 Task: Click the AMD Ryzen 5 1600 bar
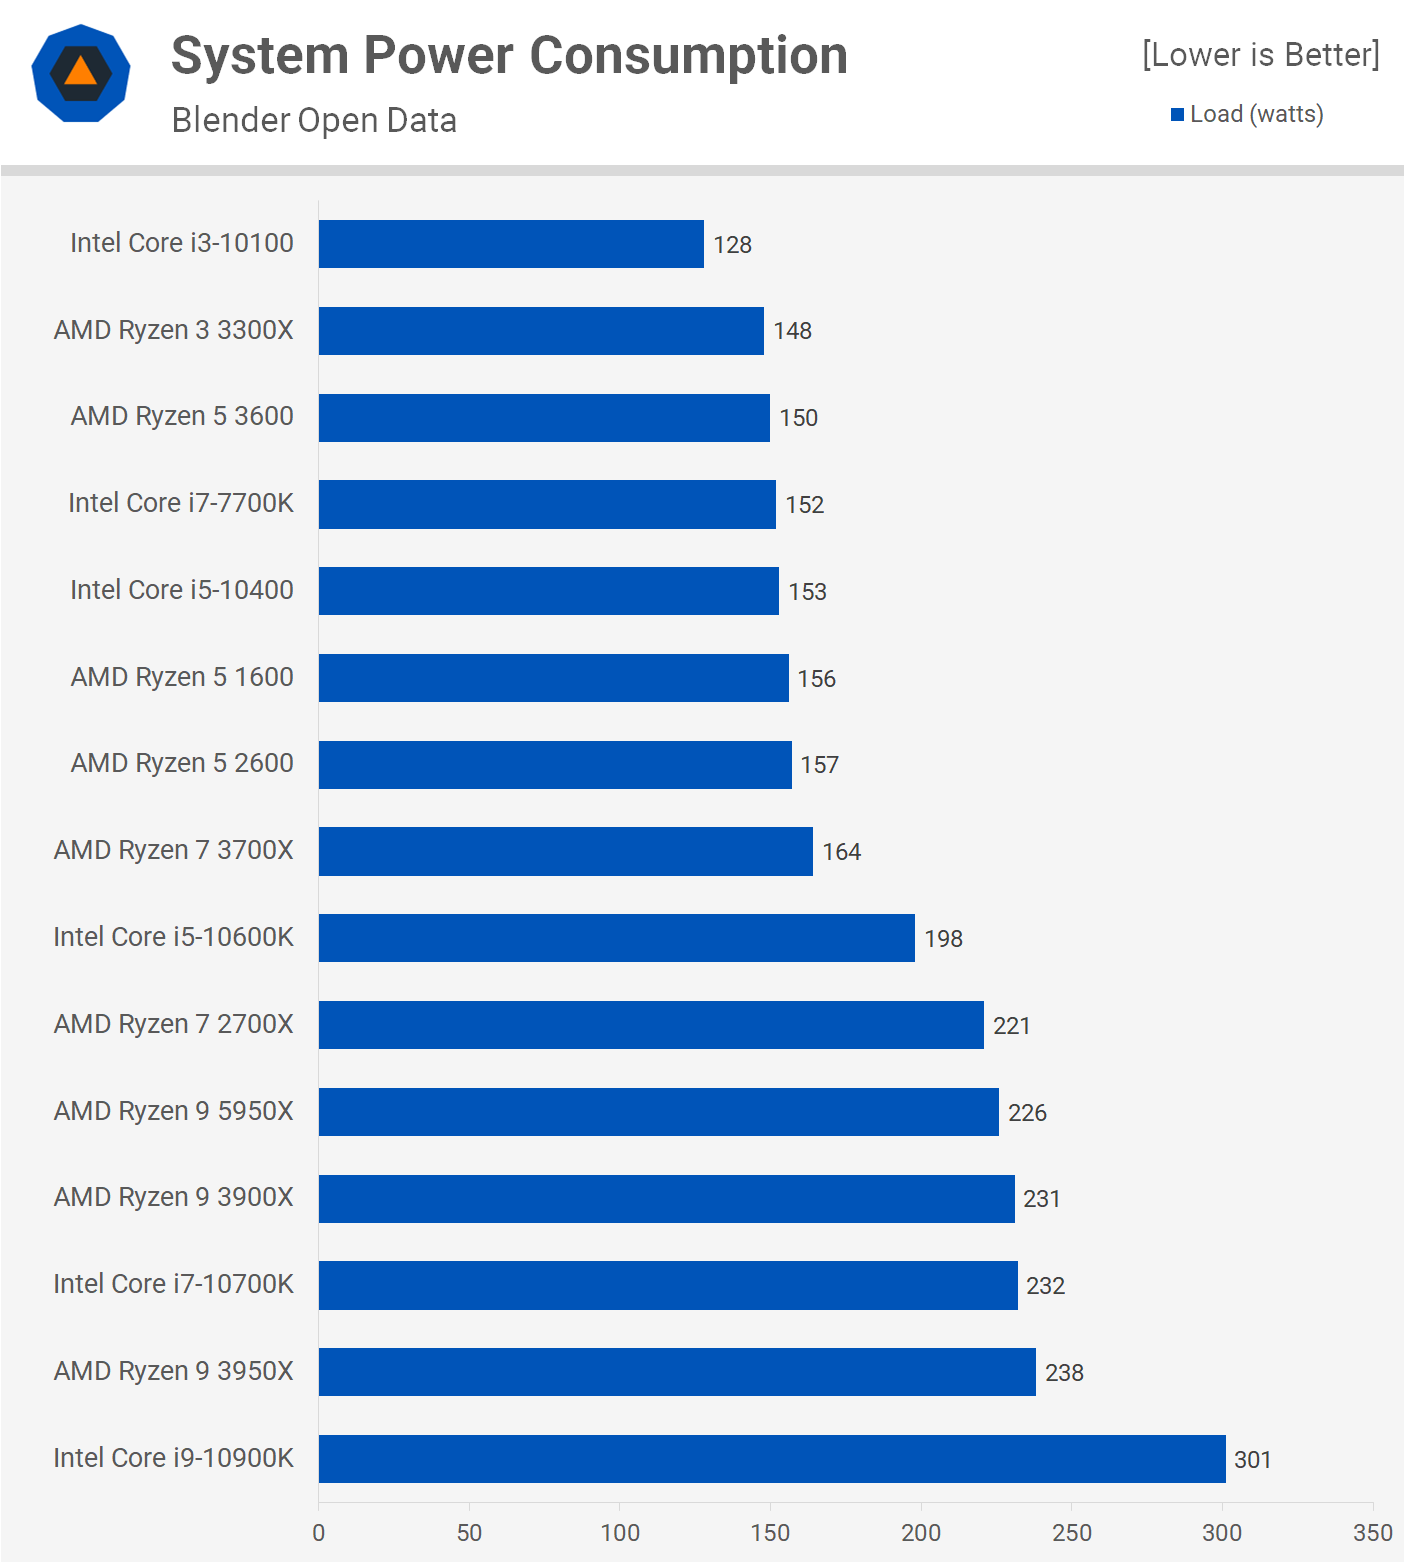pyautogui.click(x=553, y=678)
